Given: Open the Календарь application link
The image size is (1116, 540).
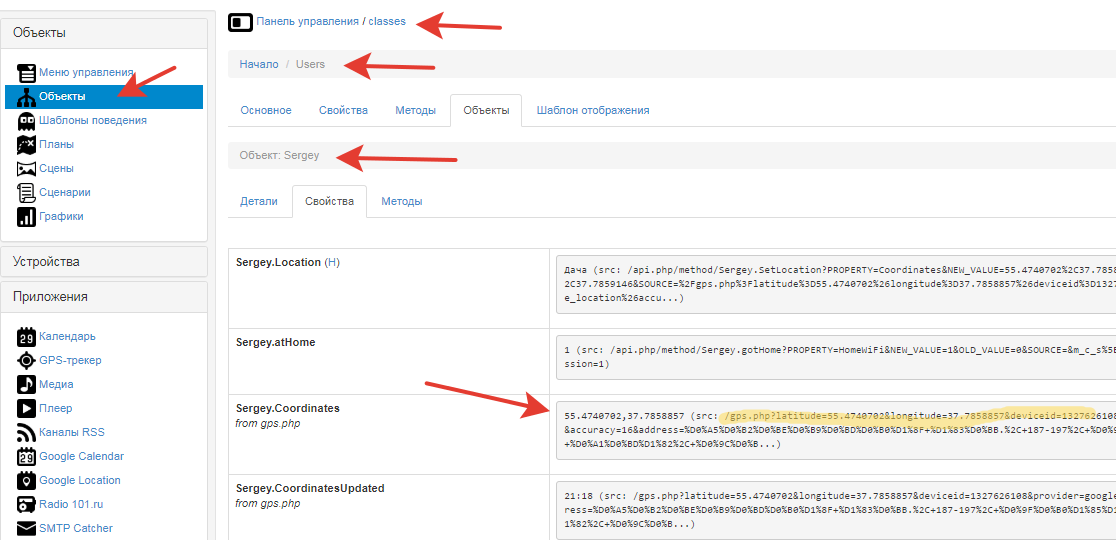Looking at the screenshot, I should click(67, 337).
